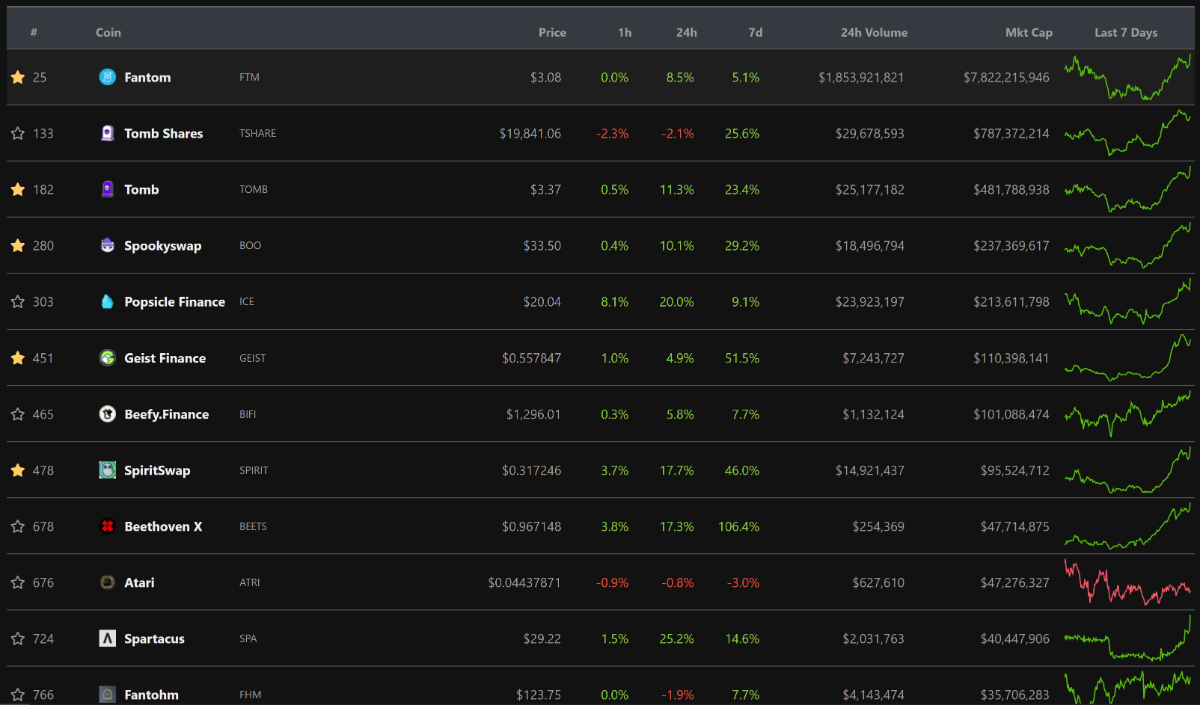Click the Beefy.Finance cow logo
This screenshot has height=705, width=1200.
point(107,414)
